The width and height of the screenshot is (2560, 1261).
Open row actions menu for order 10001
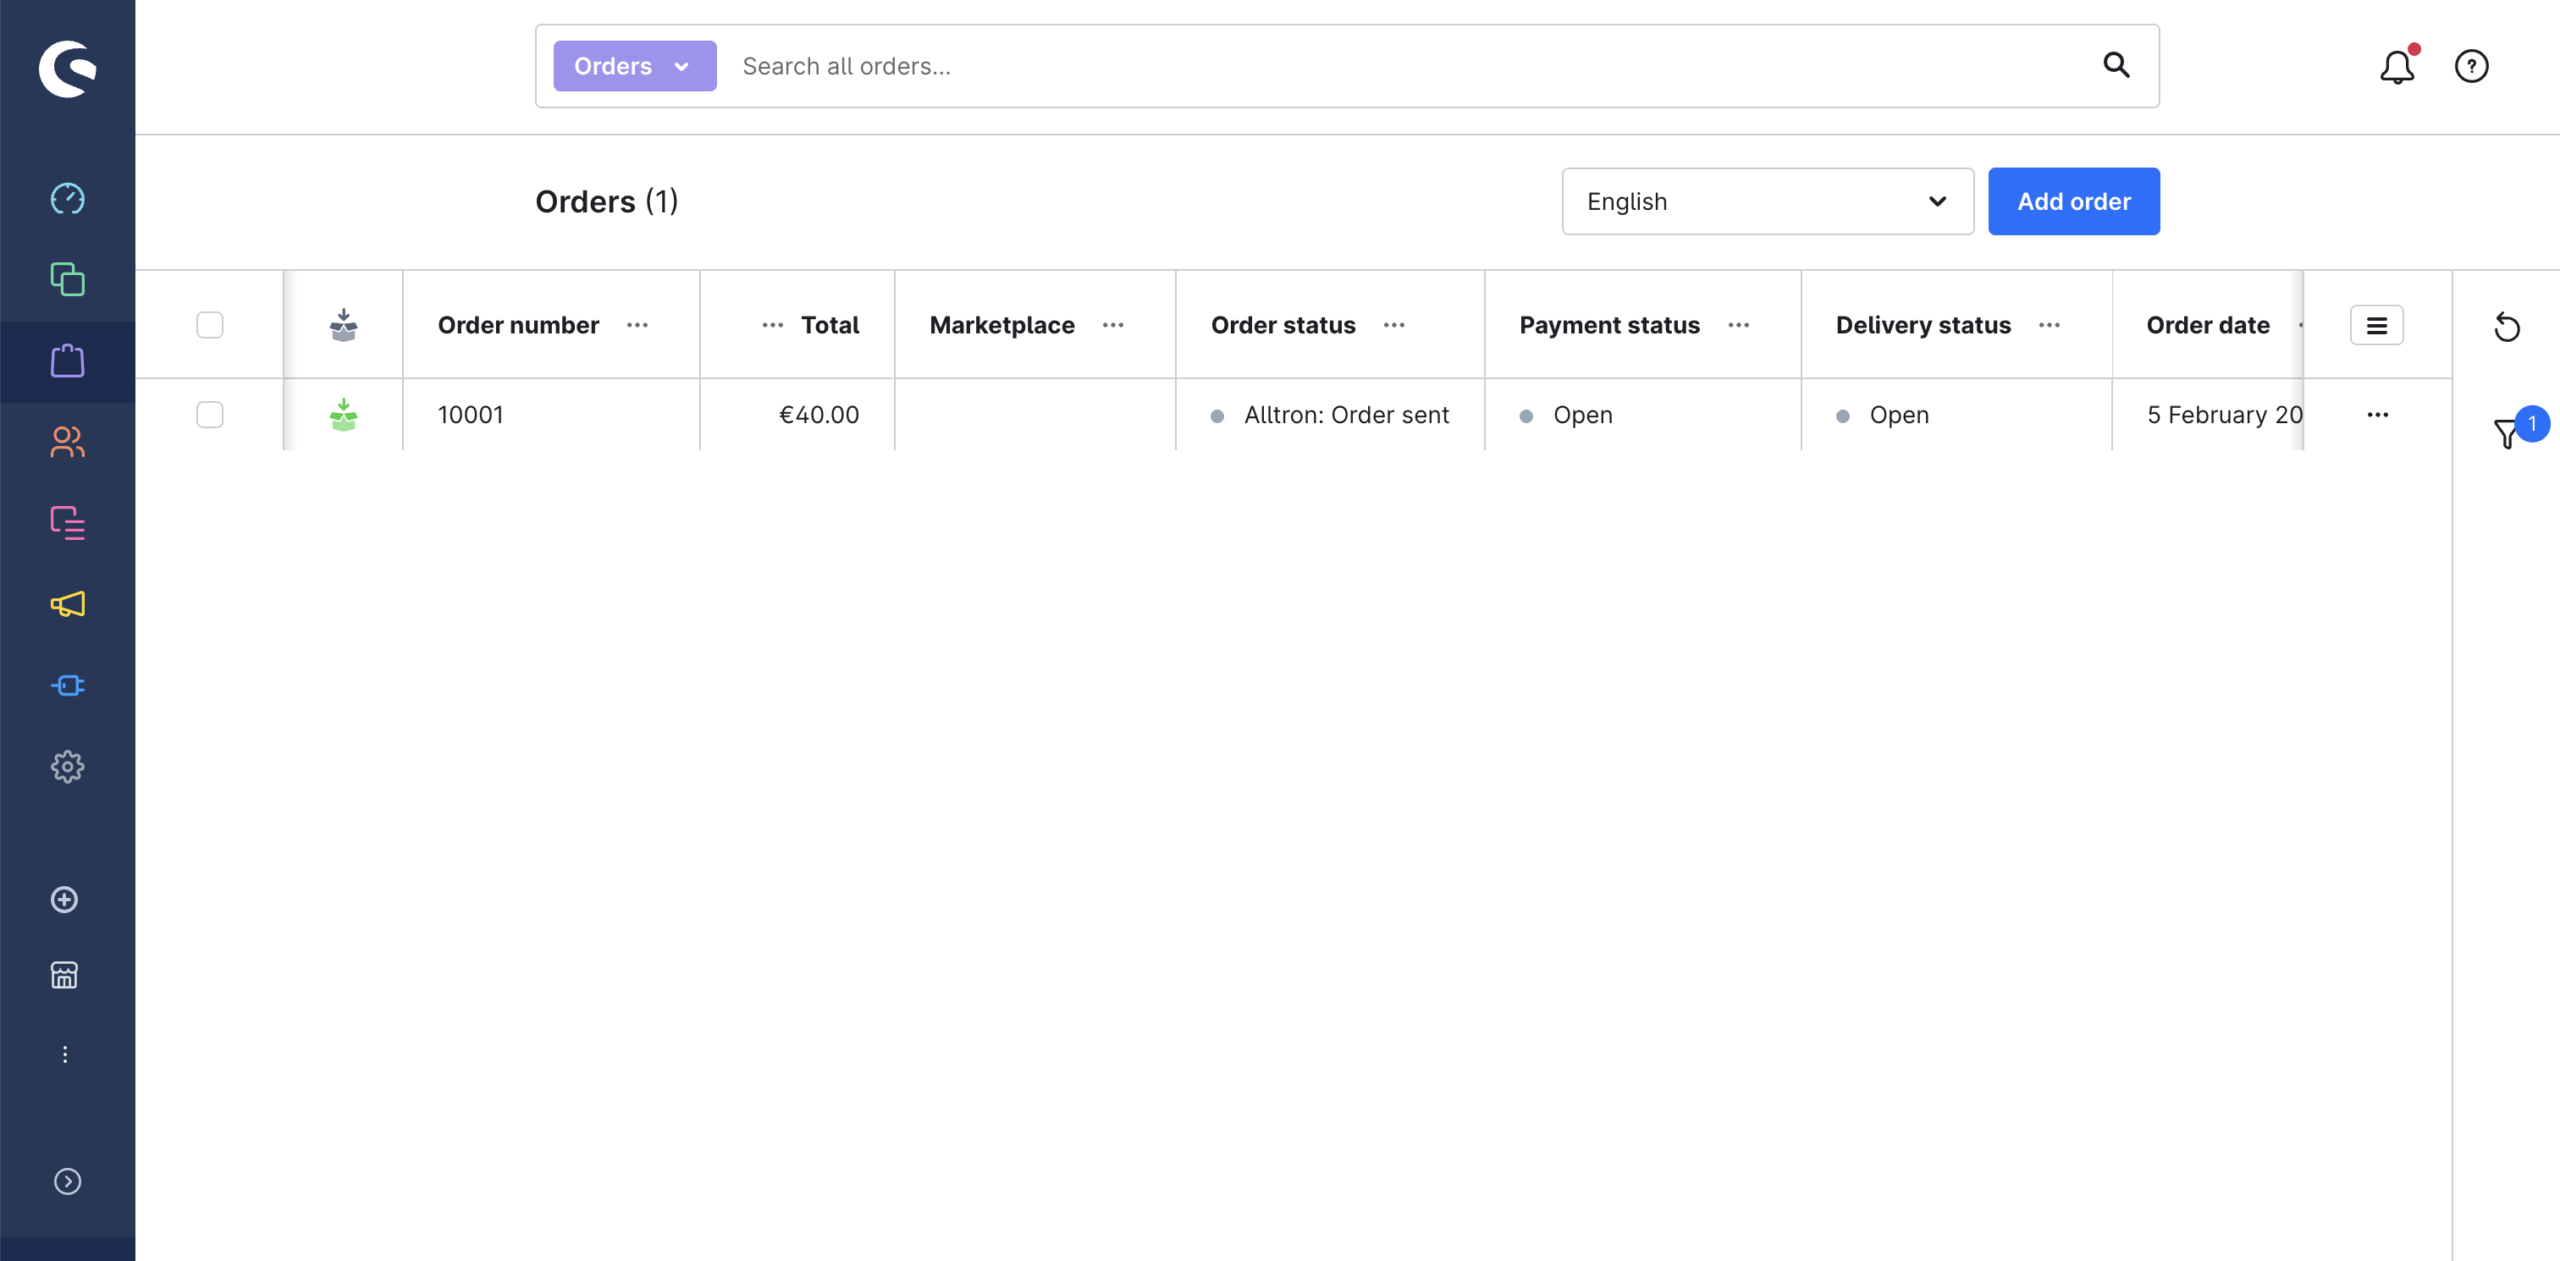pyautogui.click(x=2377, y=414)
